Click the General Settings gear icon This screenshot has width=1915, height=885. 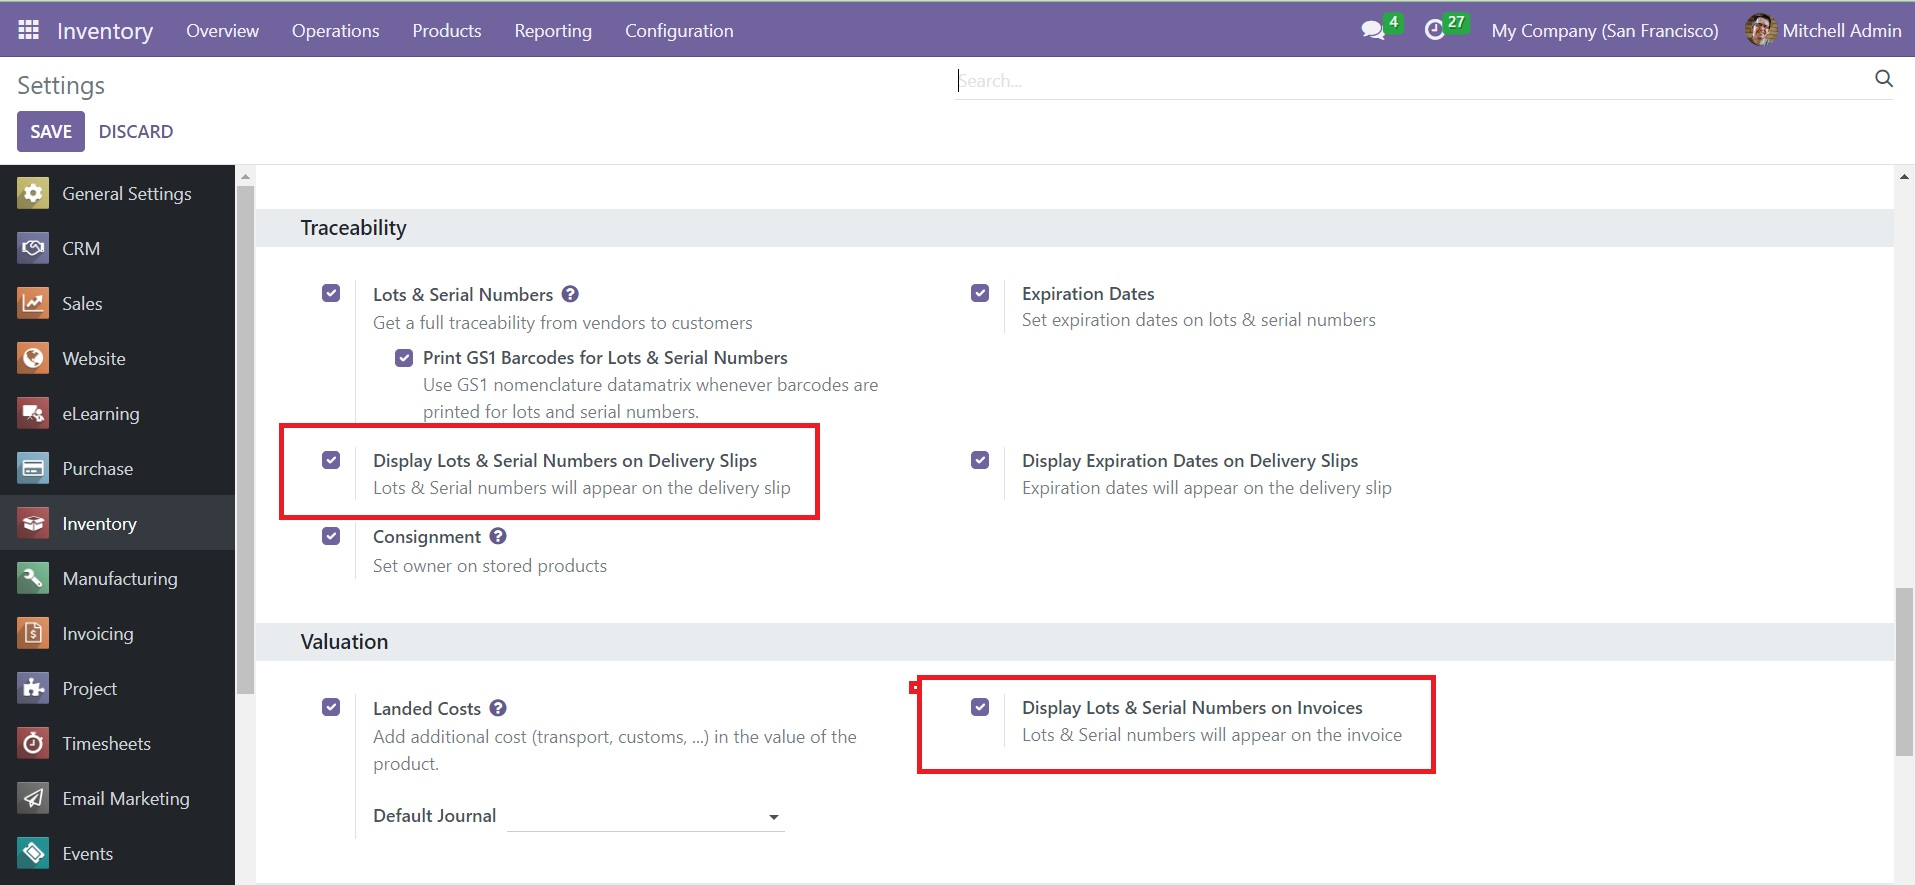pos(33,193)
